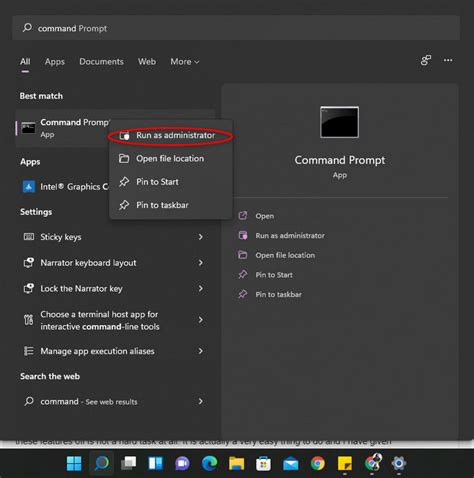Click the Command Prompt preview thumbnail
This screenshot has width=474, height=478.
339,122
